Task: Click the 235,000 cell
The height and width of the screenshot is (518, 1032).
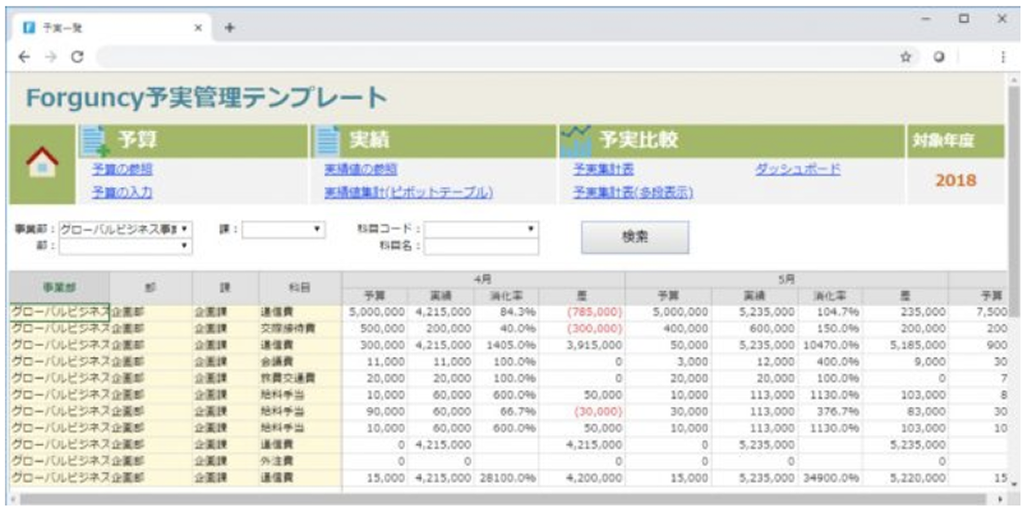Action: [906, 312]
